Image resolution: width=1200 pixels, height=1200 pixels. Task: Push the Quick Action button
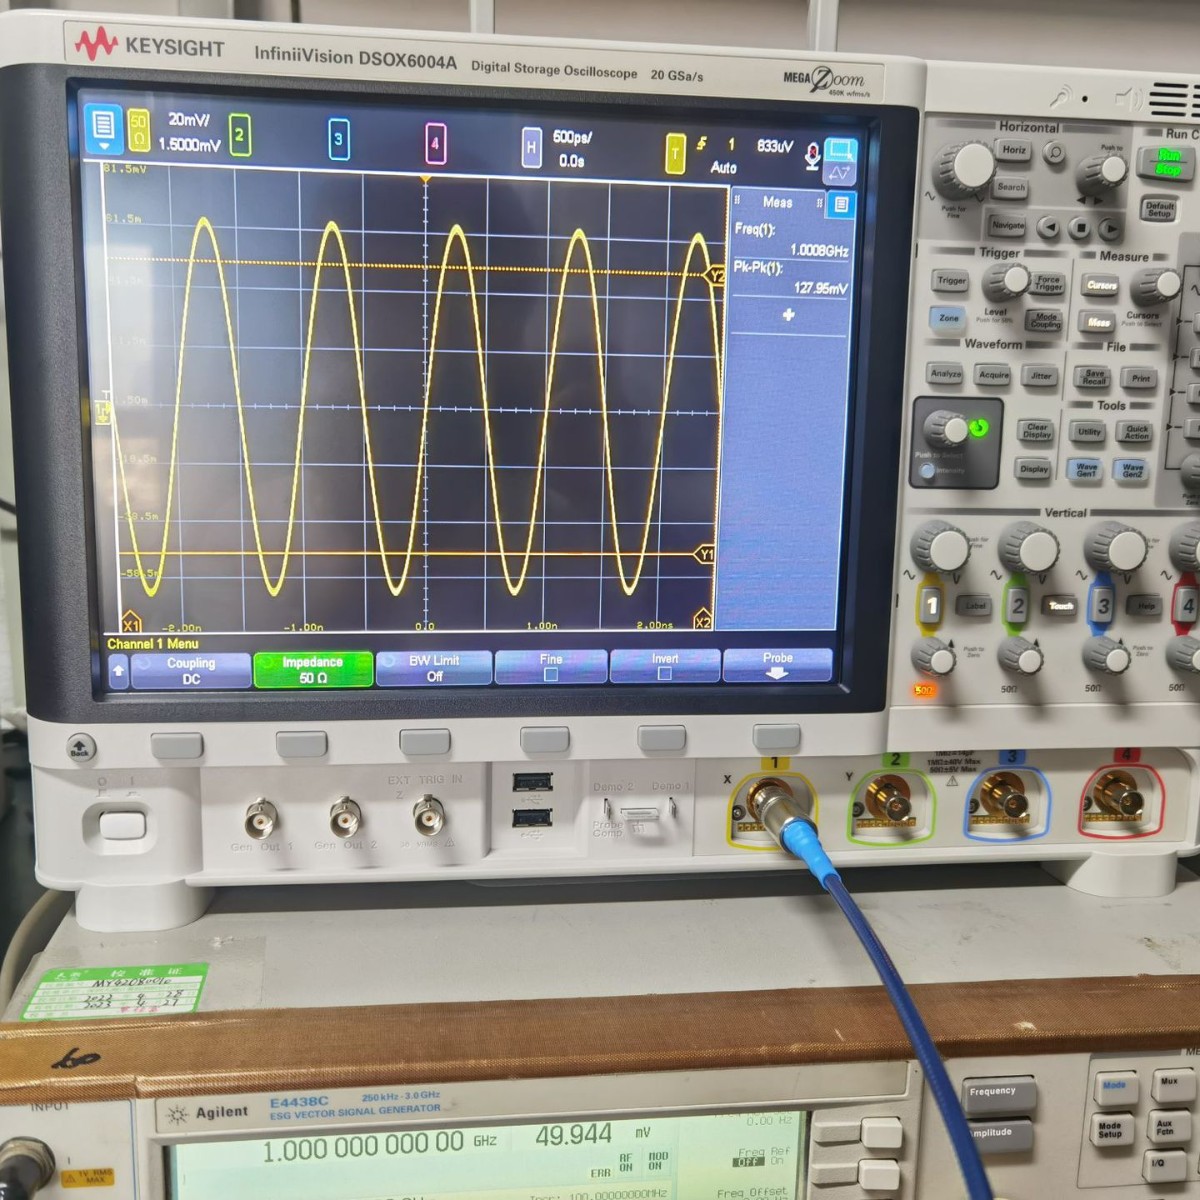[x=1137, y=433]
